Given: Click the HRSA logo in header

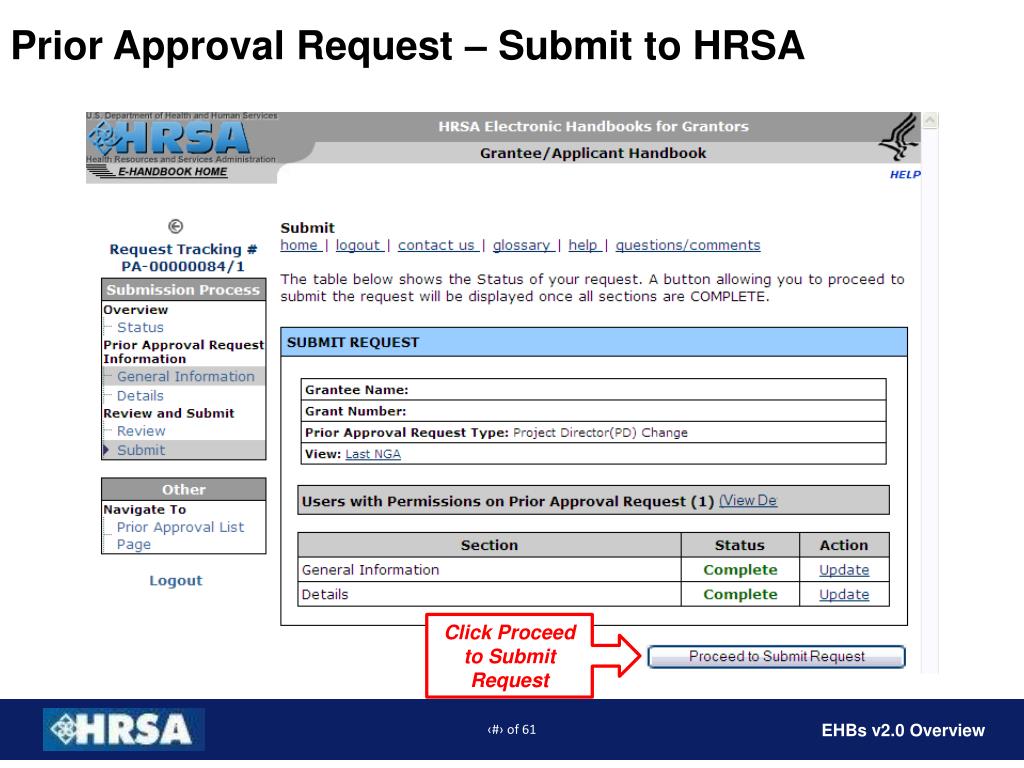Looking at the screenshot, I should pos(170,138).
